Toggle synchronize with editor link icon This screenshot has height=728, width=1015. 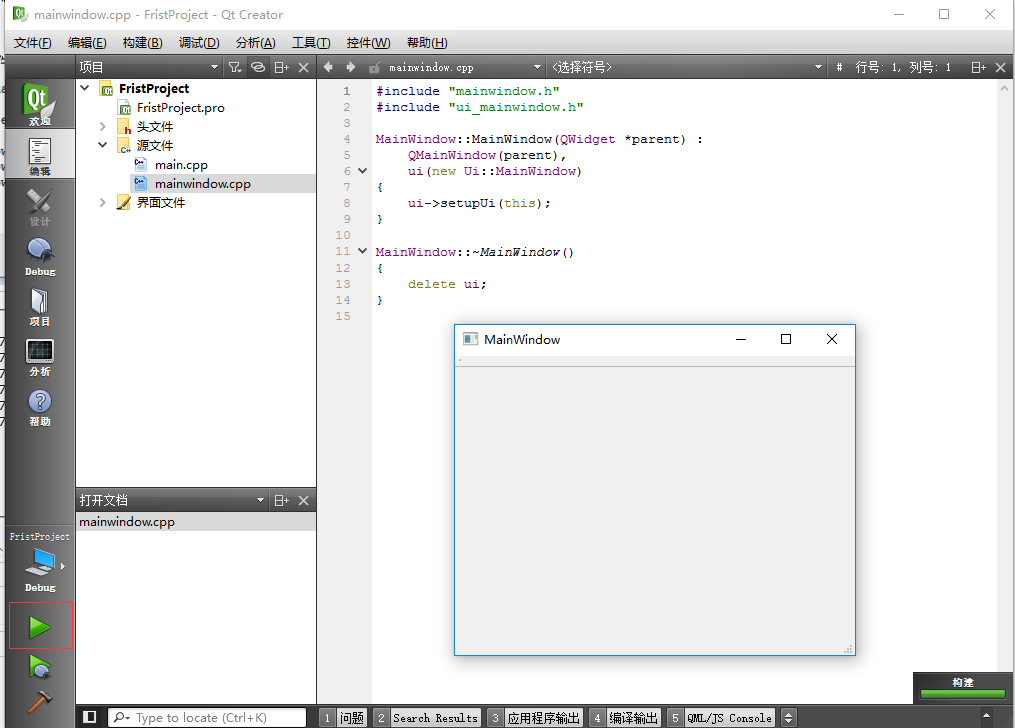click(258, 67)
